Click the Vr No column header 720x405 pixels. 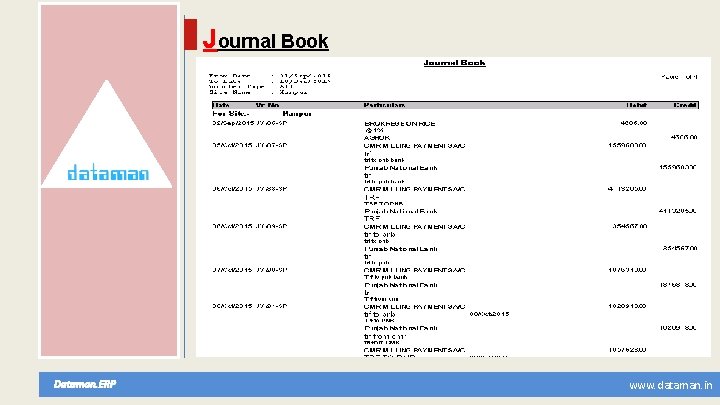click(x=267, y=105)
